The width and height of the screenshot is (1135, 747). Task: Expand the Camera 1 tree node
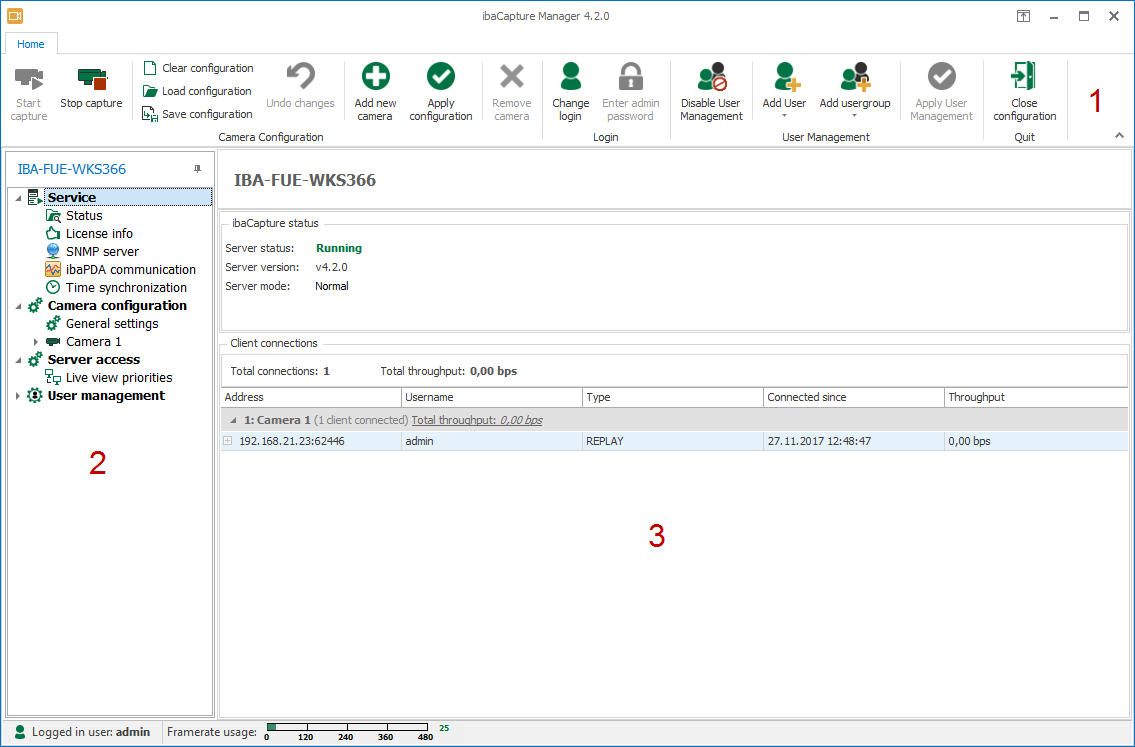tap(36, 342)
